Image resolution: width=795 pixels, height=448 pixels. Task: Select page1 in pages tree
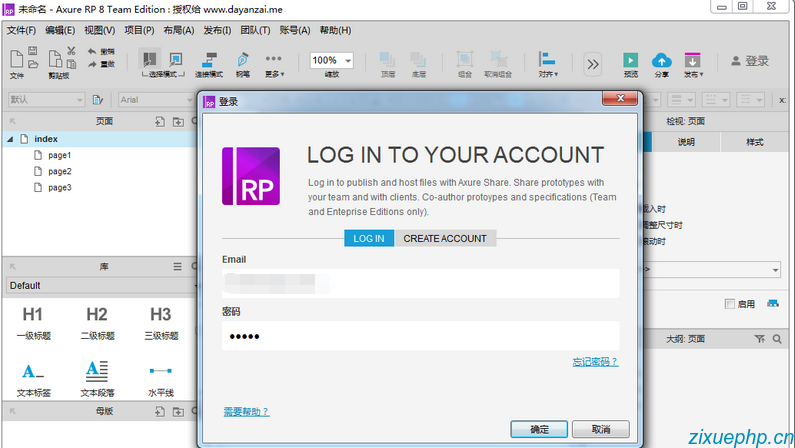pyautogui.click(x=59, y=155)
